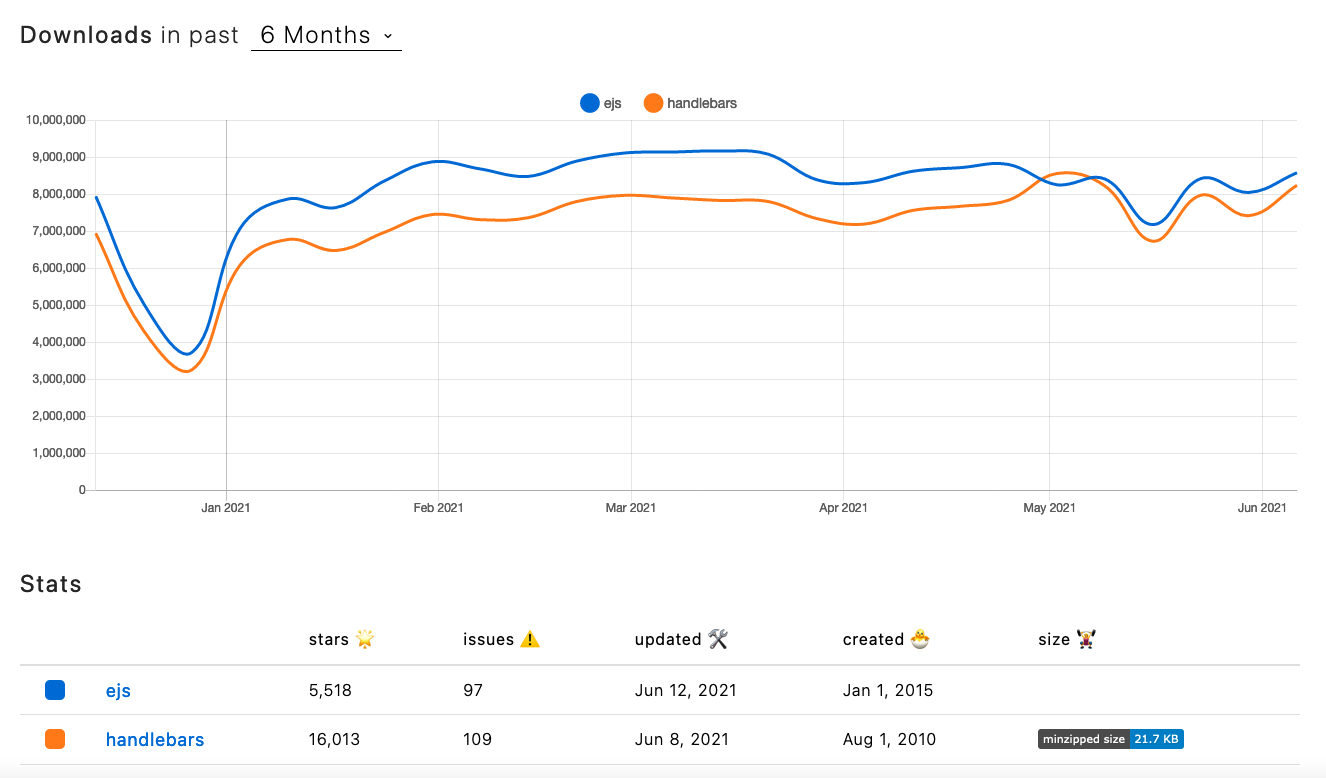The image size is (1326, 778).
Task: Click the issues column header text
Action: coord(489,639)
